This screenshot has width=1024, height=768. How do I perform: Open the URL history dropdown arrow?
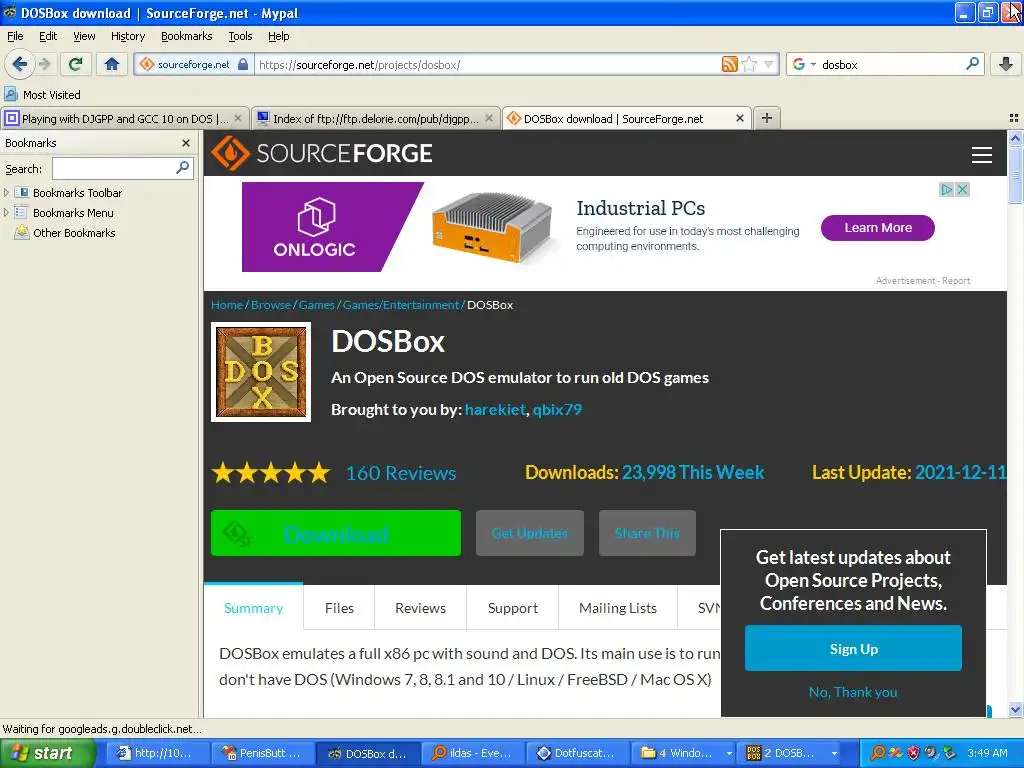(x=769, y=64)
